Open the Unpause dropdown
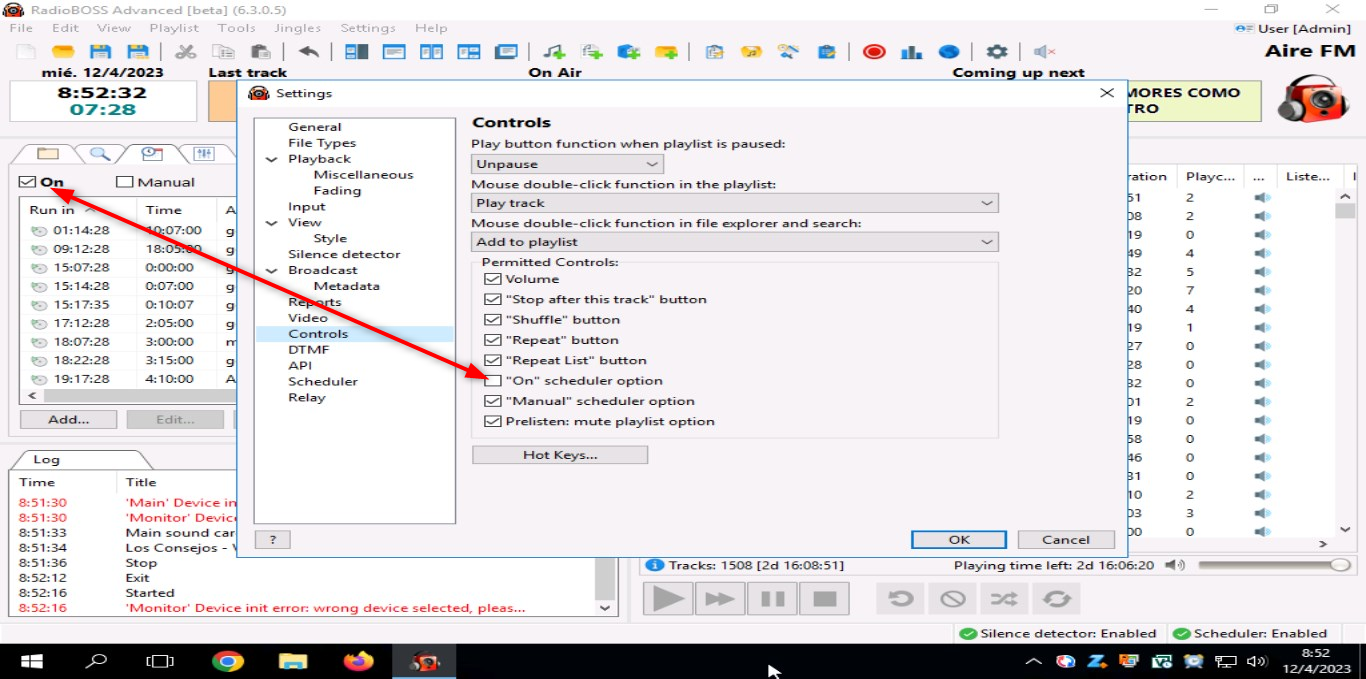 tap(567, 164)
